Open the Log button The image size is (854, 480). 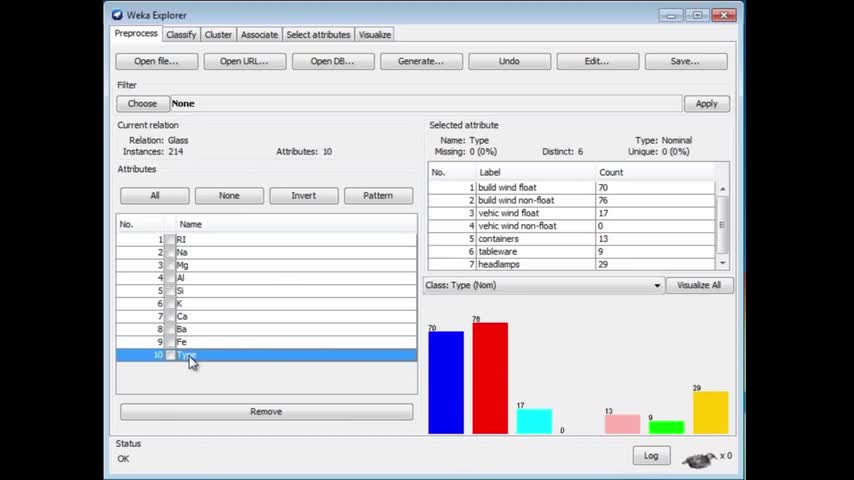click(651, 455)
